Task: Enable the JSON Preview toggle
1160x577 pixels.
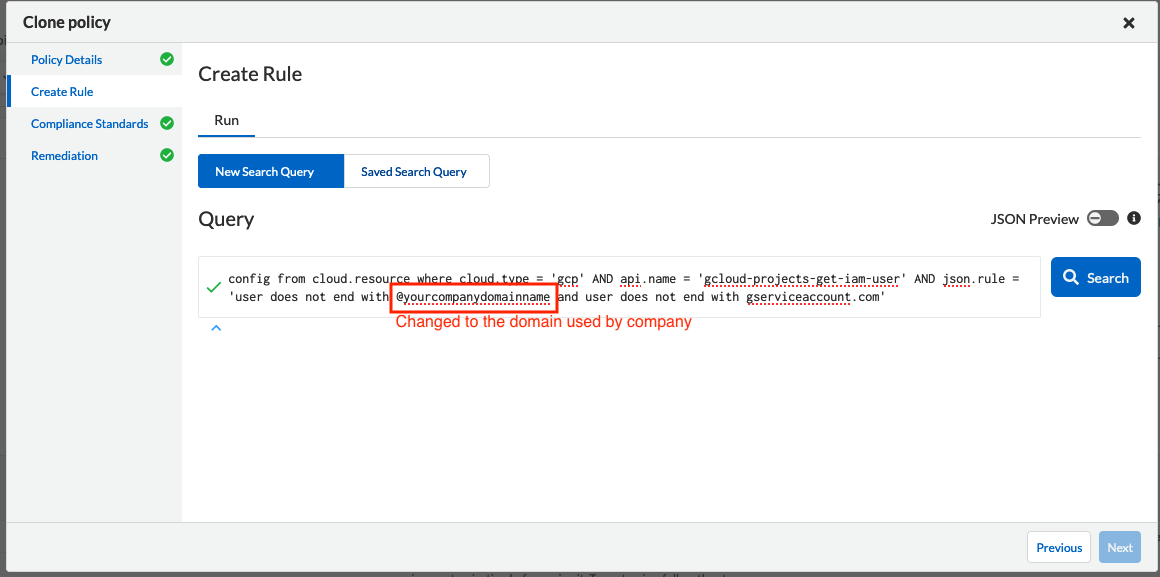Action: click(1103, 218)
